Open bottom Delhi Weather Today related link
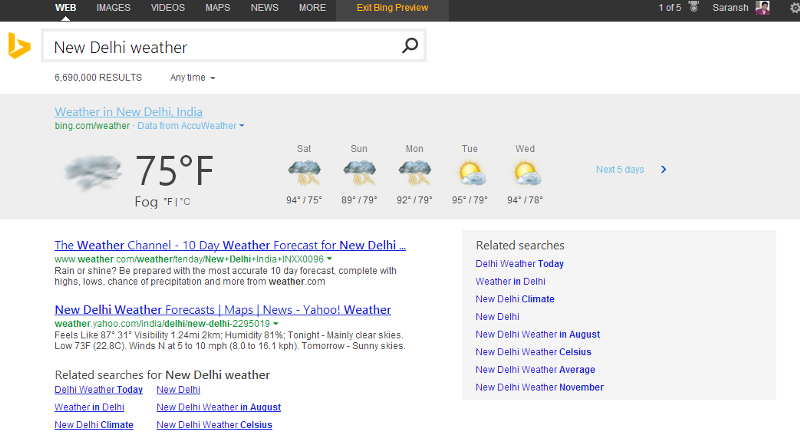 98,390
